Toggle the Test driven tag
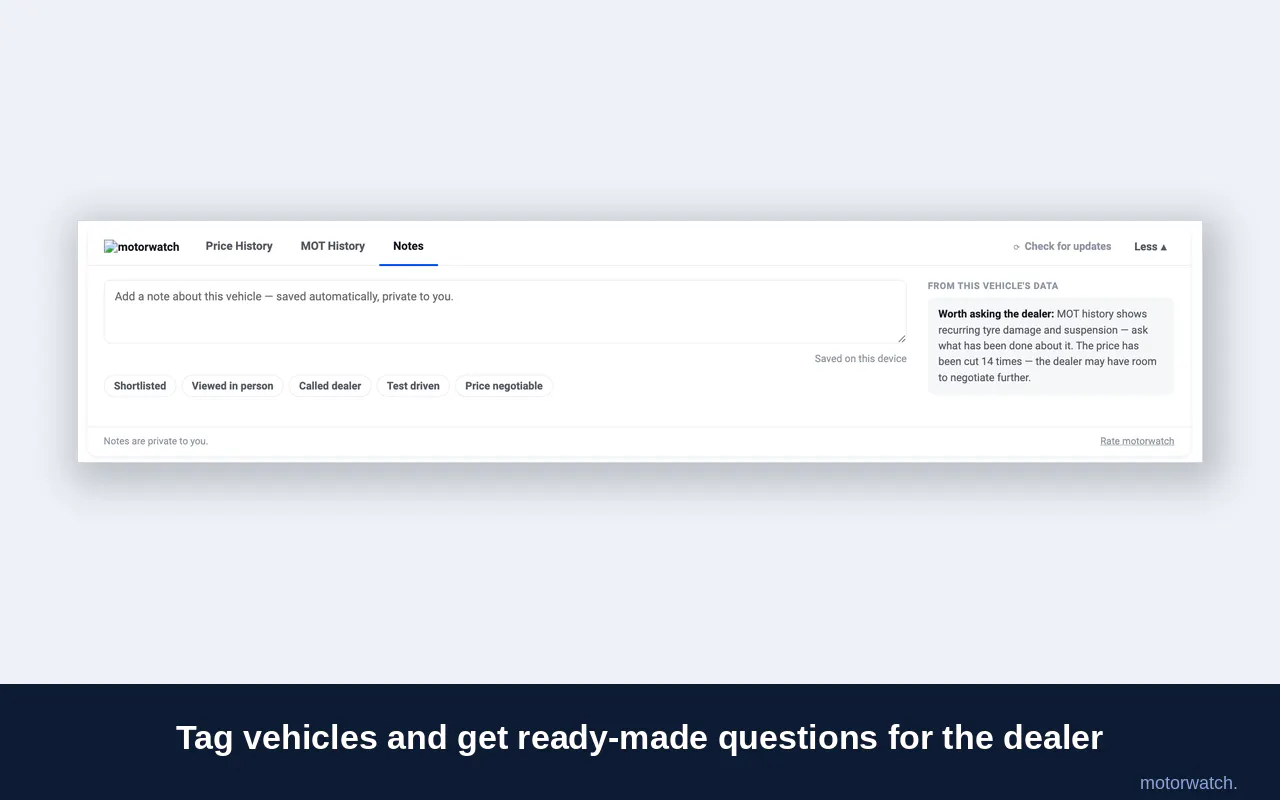The width and height of the screenshot is (1280, 800). (413, 386)
